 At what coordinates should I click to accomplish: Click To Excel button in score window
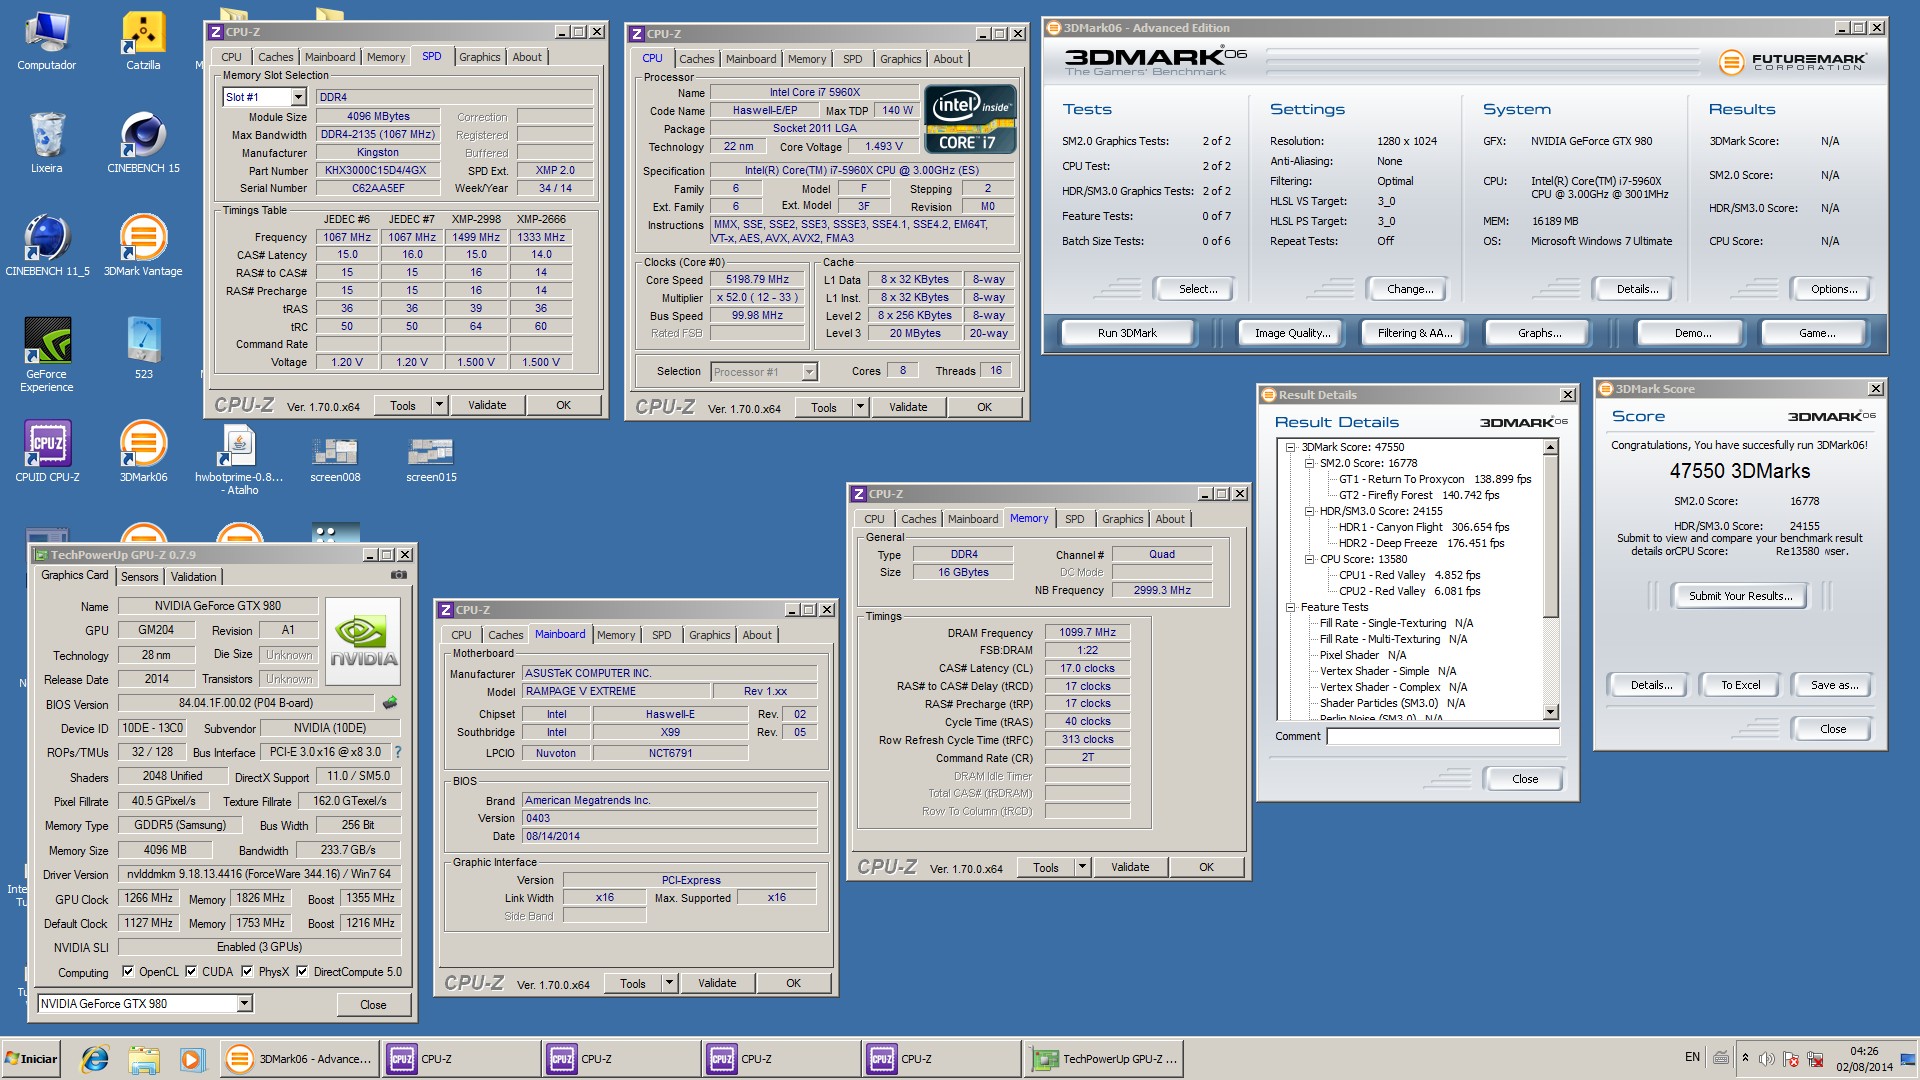point(1741,685)
